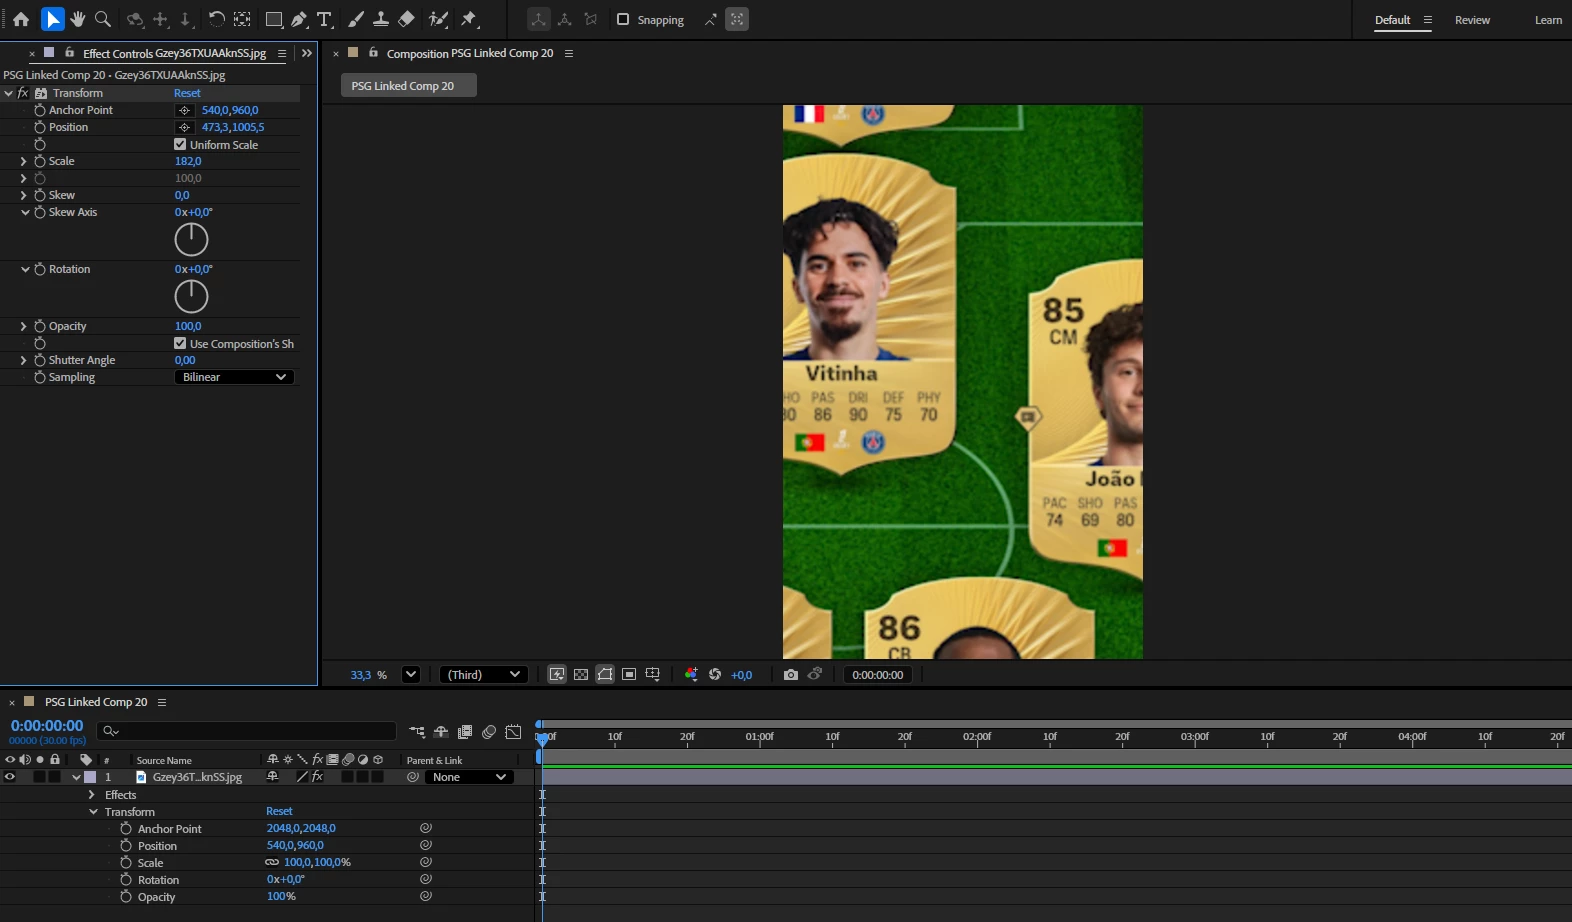Collapse the Skew Axis property
Viewport: 1572px width, 922px height.
click(24, 212)
